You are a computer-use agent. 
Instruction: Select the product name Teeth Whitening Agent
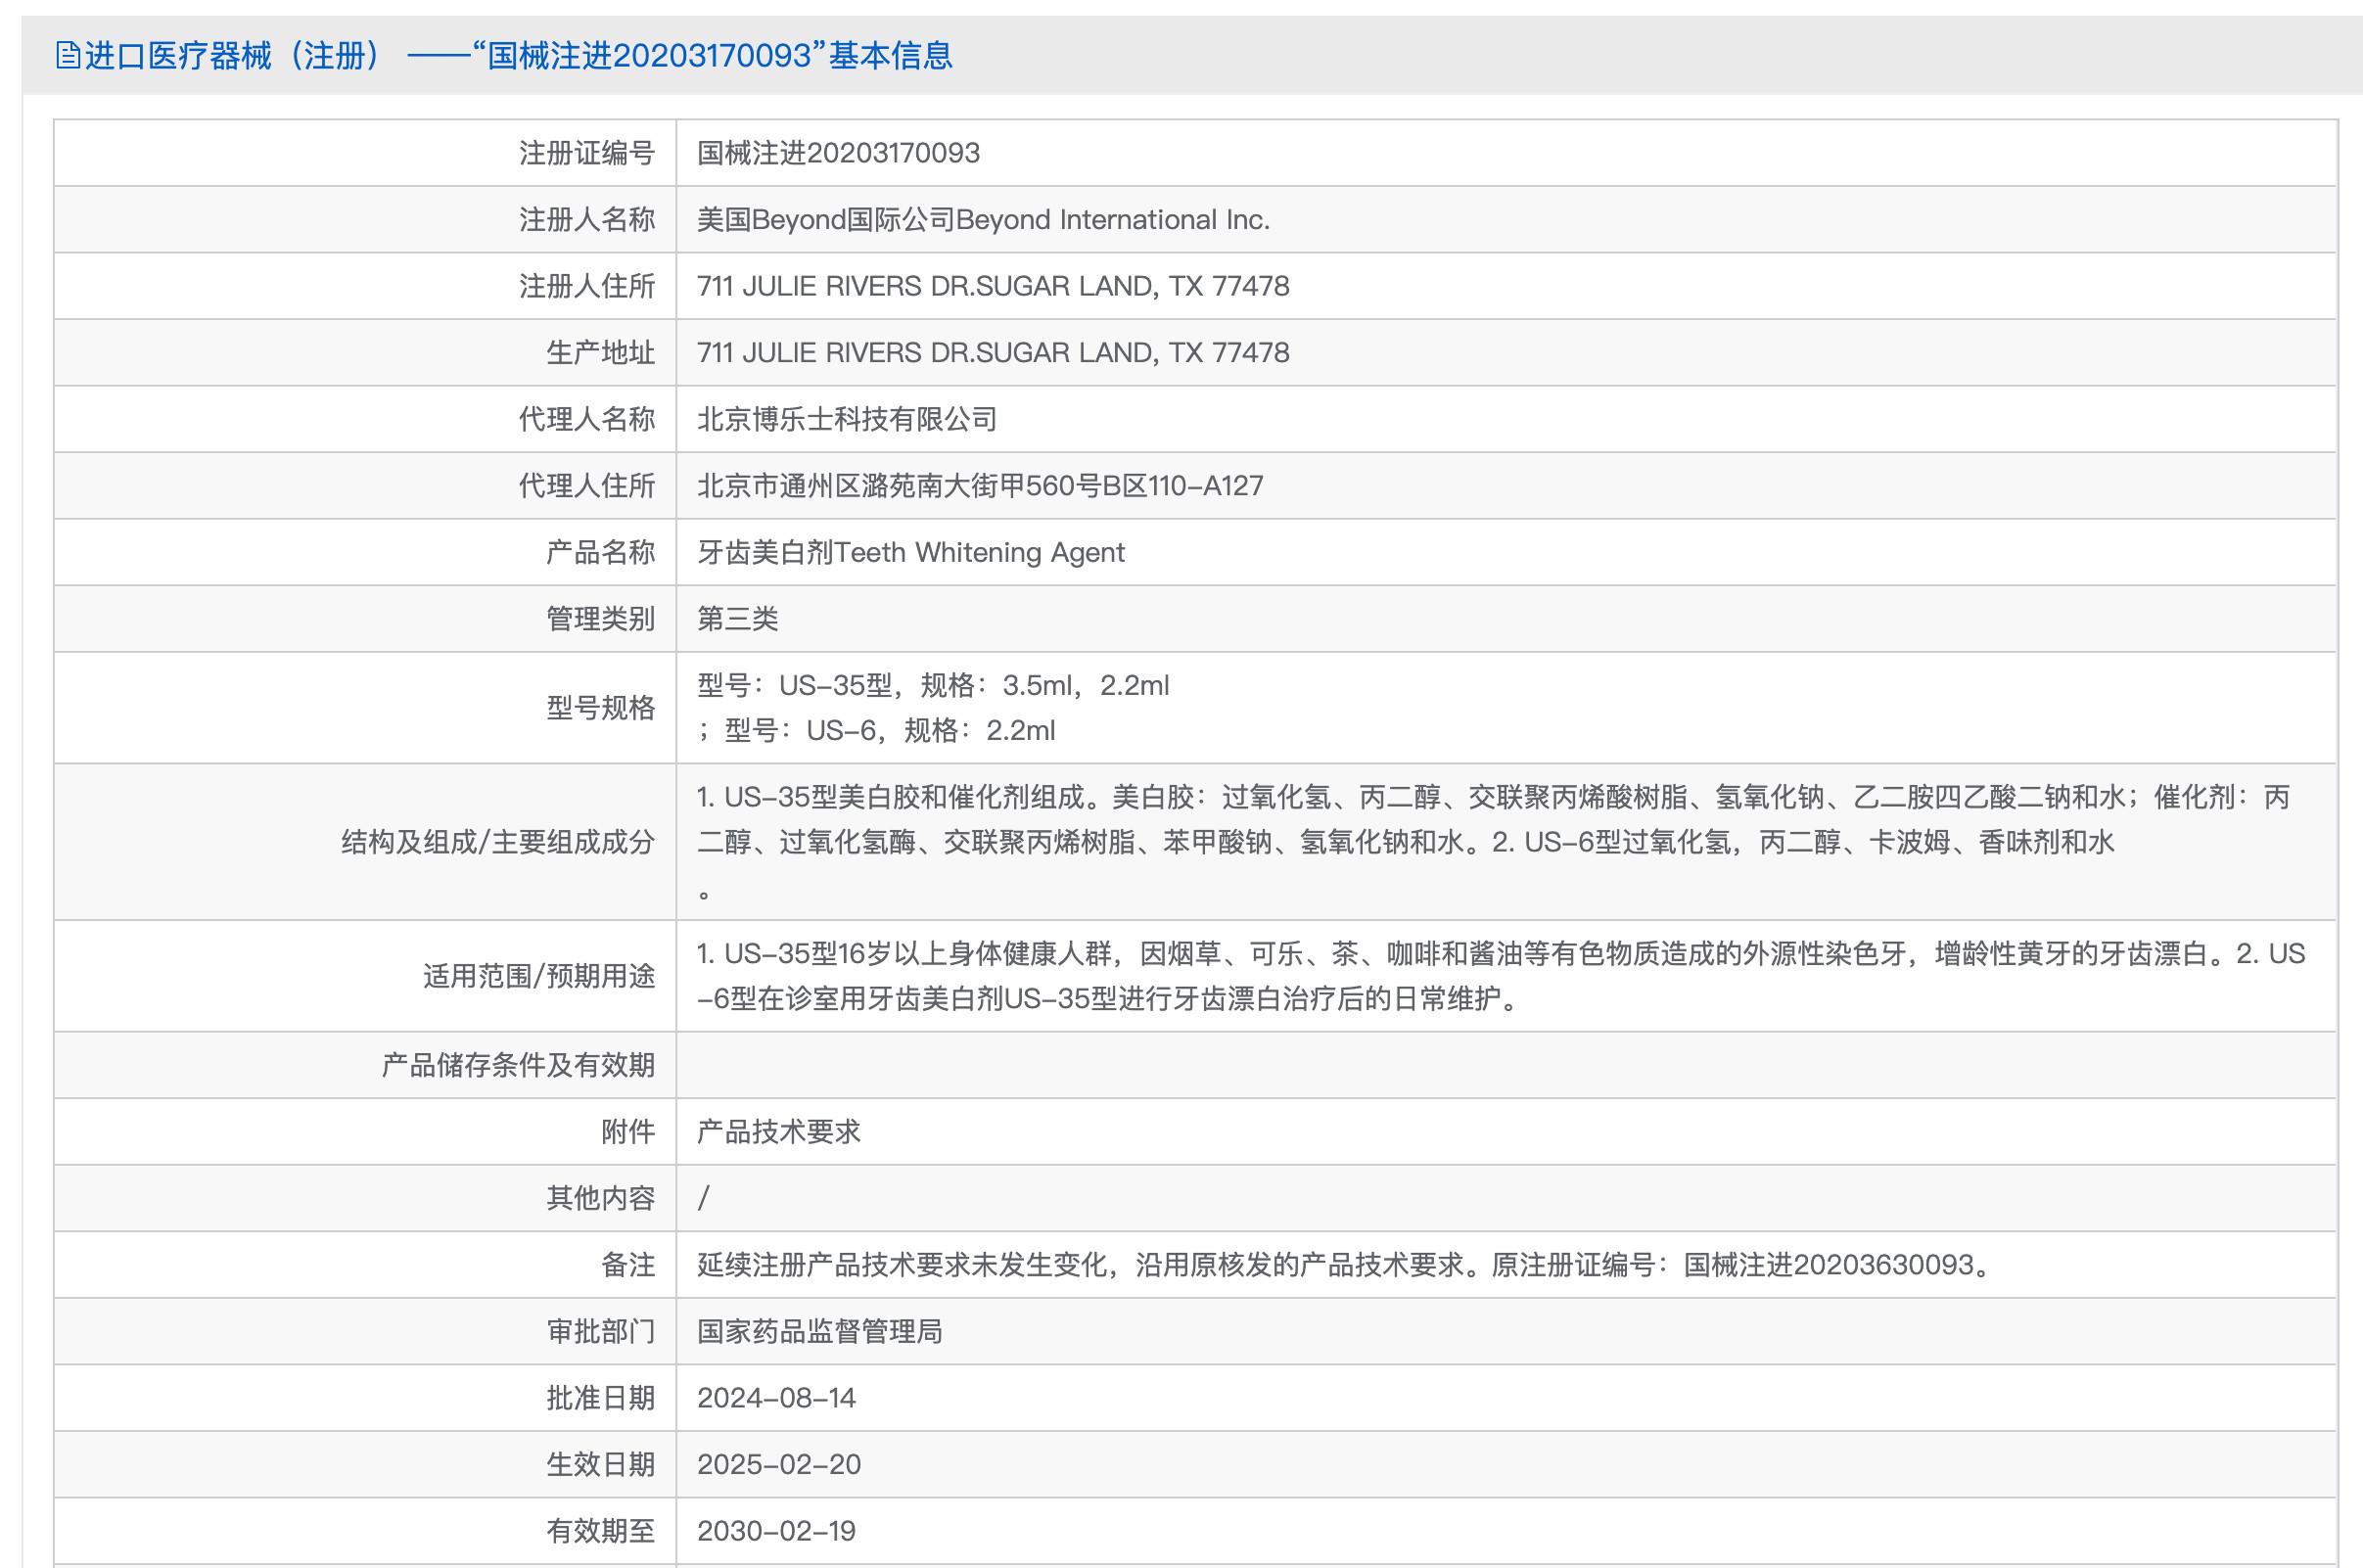click(912, 552)
